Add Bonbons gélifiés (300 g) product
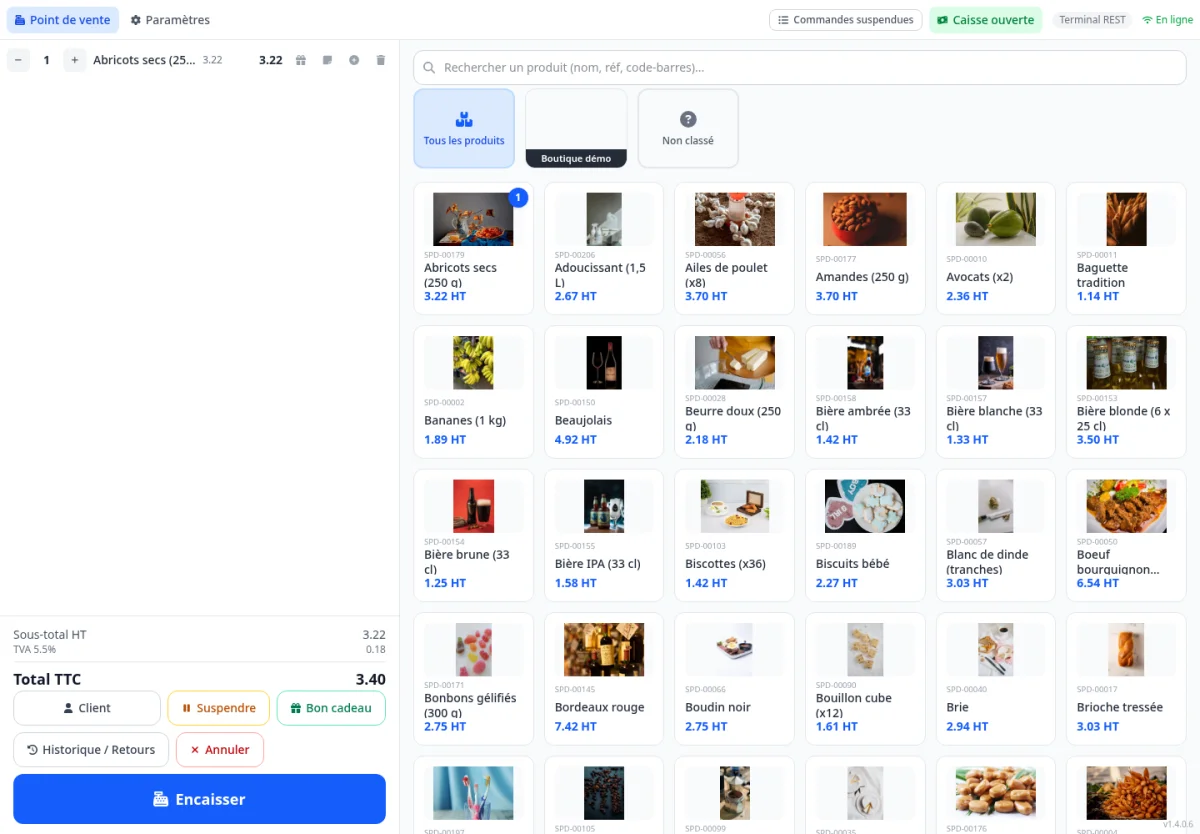 click(x=473, y=678)
